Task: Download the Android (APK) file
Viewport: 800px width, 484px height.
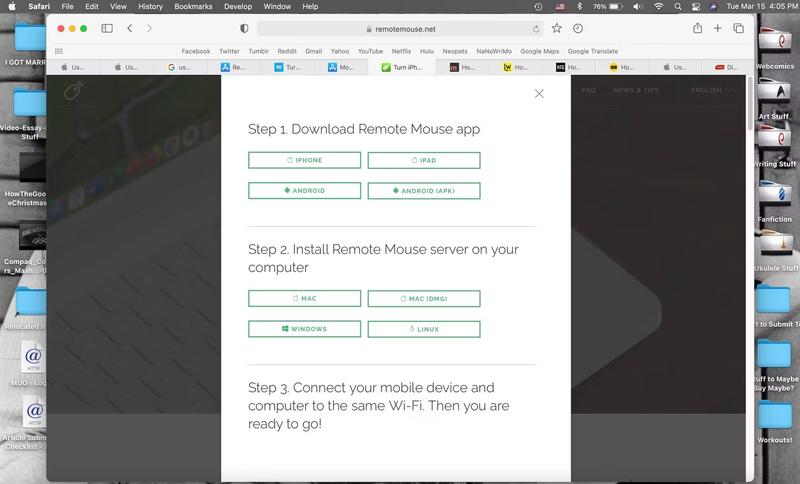Action: (x=424, y=191)
